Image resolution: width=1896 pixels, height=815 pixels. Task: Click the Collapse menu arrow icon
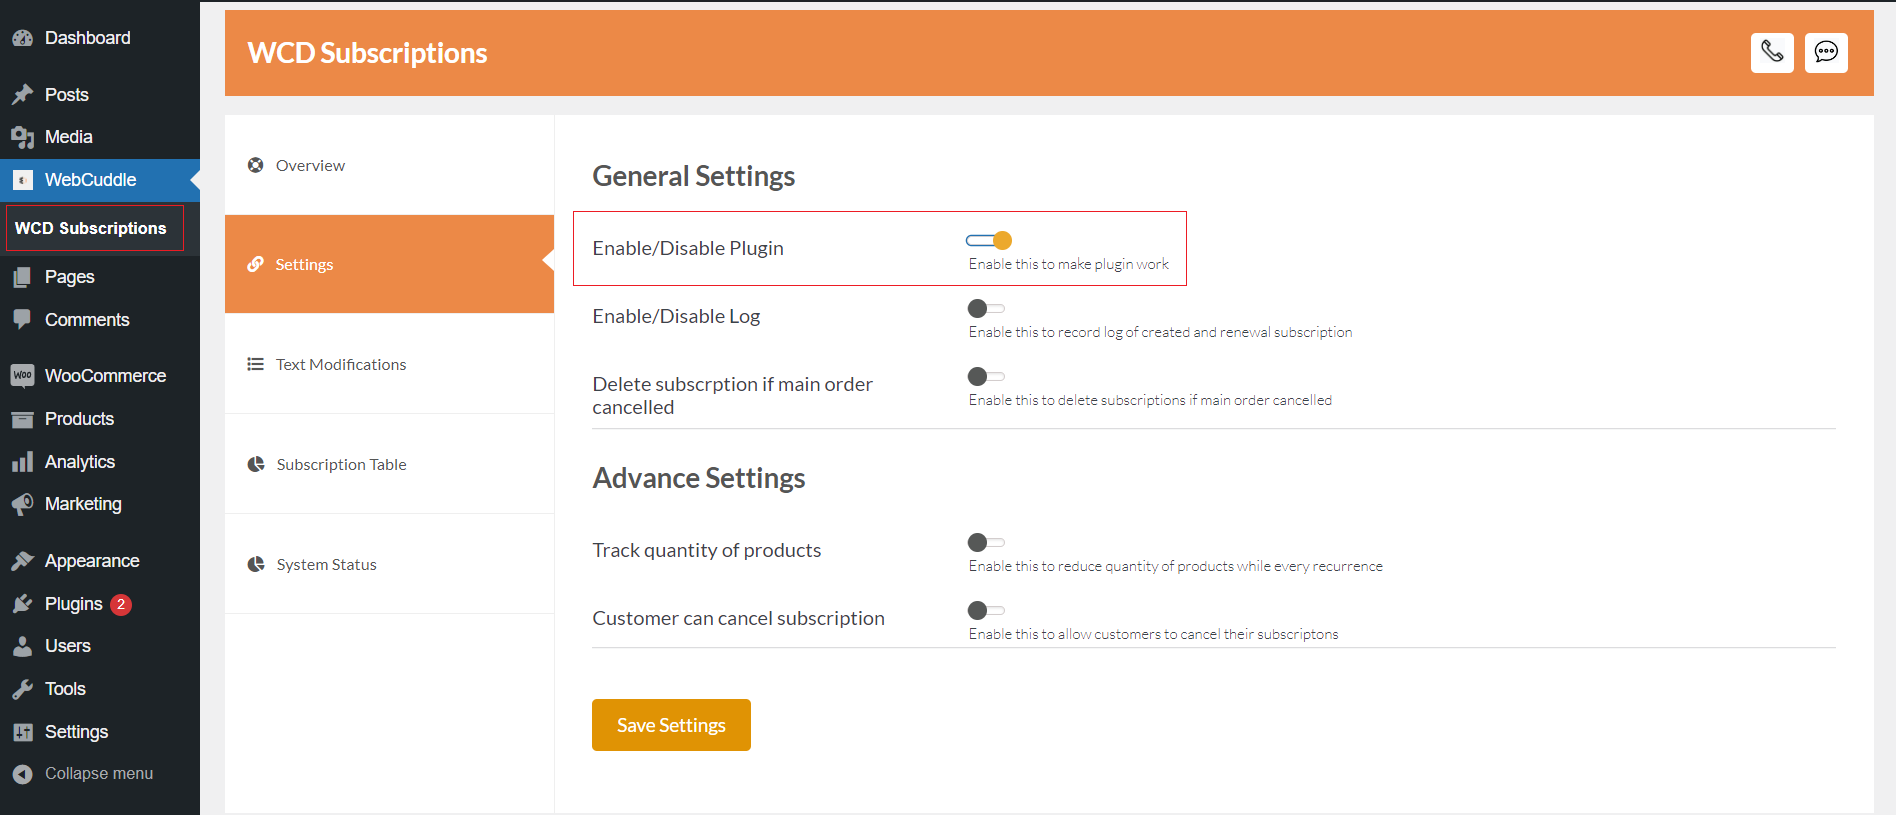point(22,774)
